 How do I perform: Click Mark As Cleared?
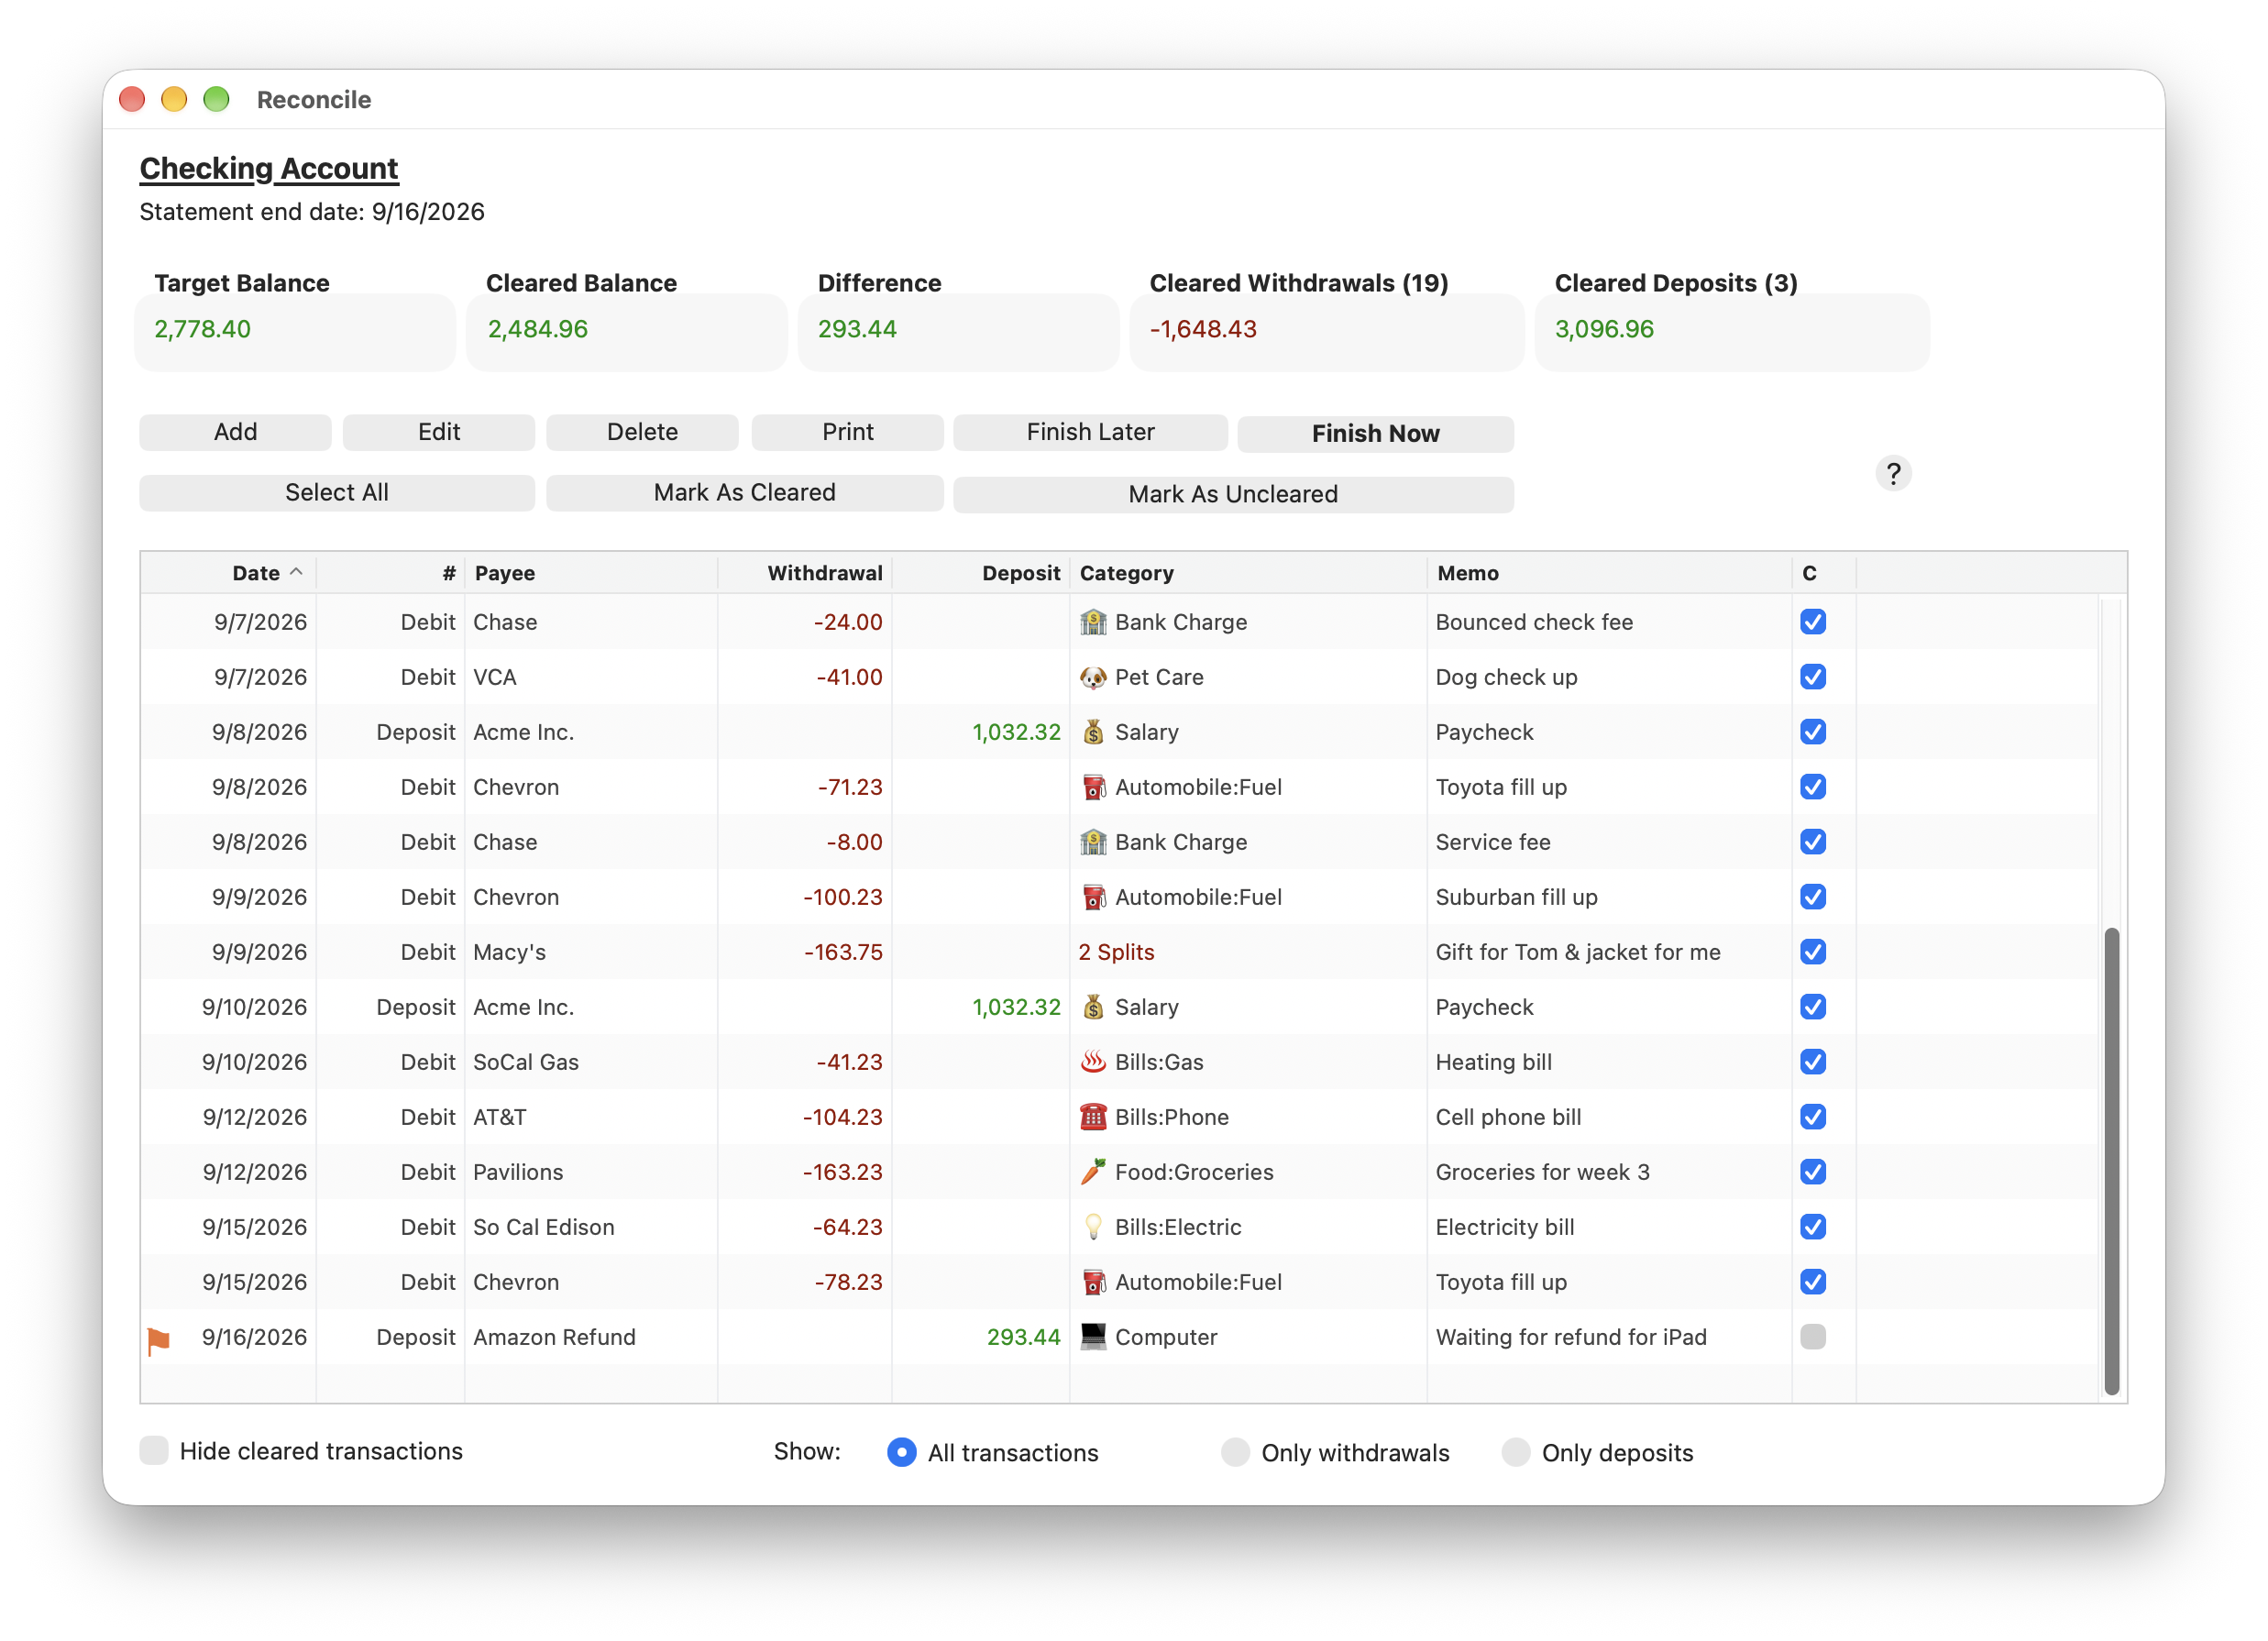coord(744,492)
